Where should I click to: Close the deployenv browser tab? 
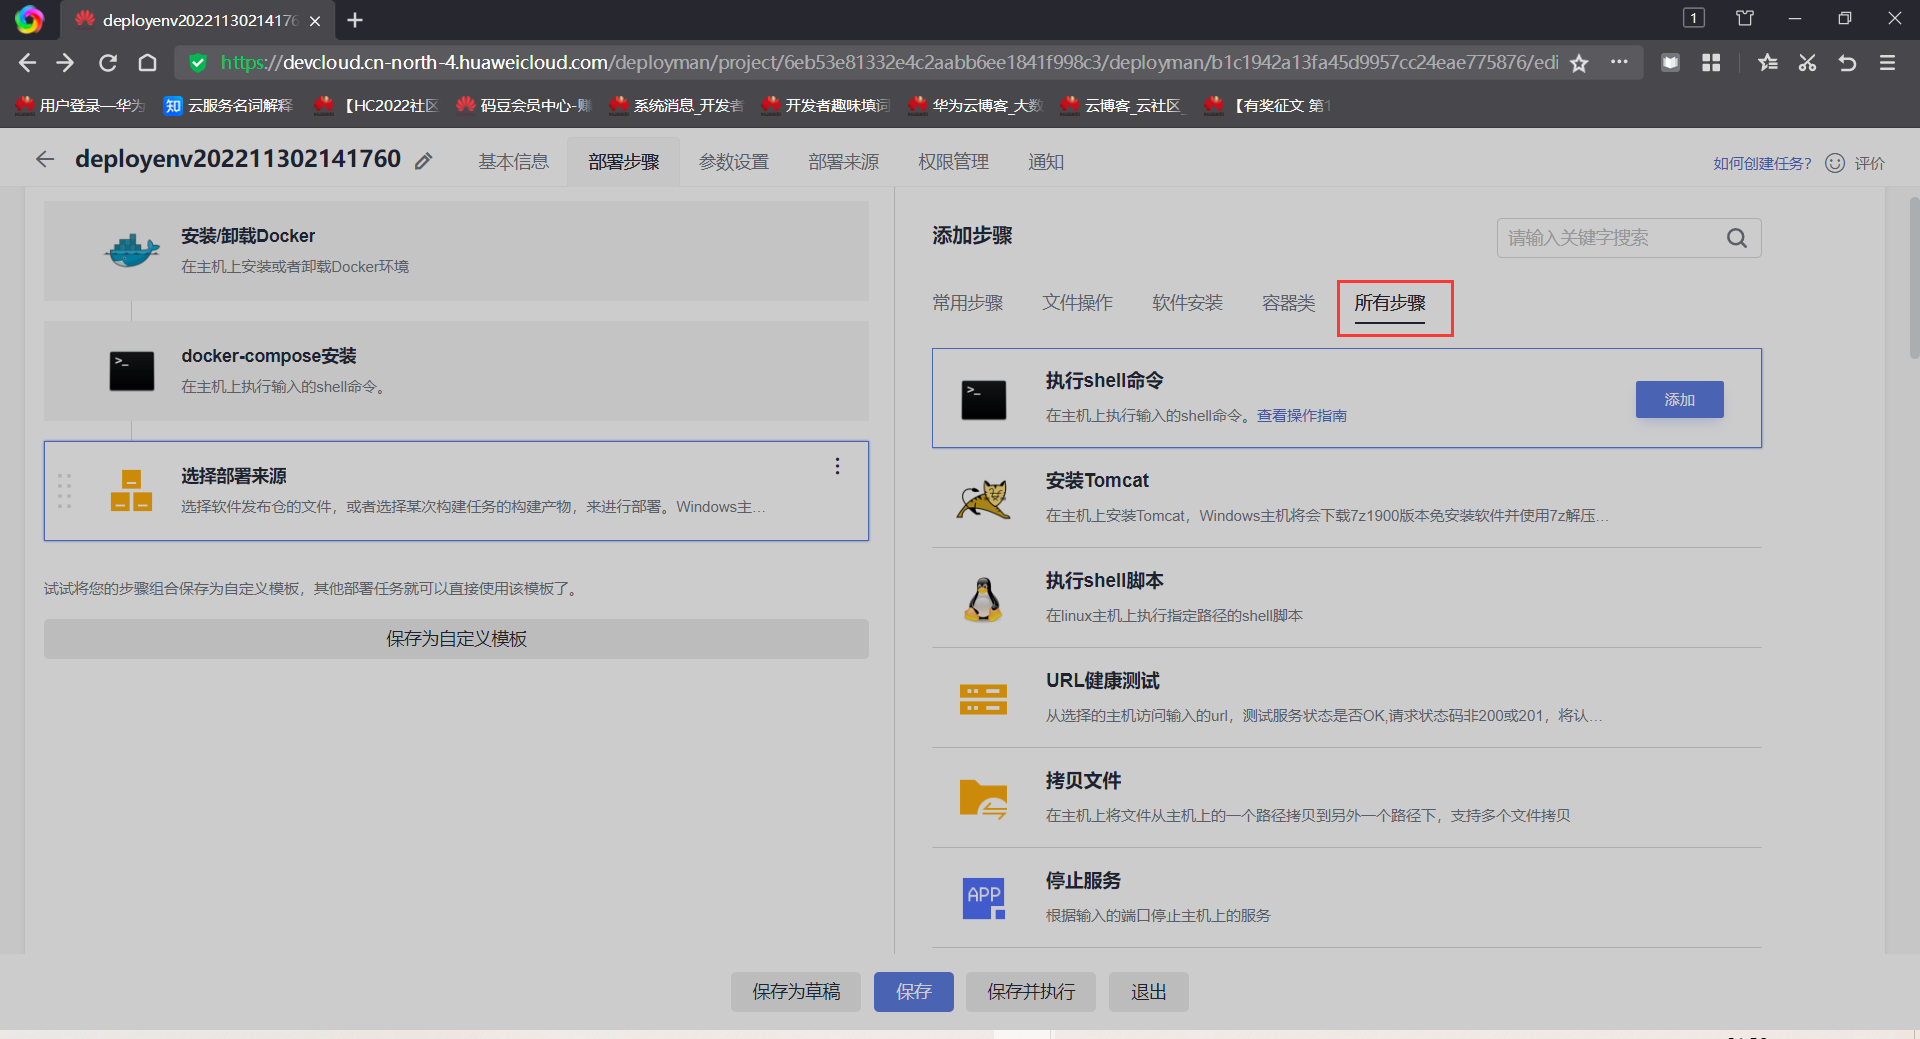click(x=315, y=20)
